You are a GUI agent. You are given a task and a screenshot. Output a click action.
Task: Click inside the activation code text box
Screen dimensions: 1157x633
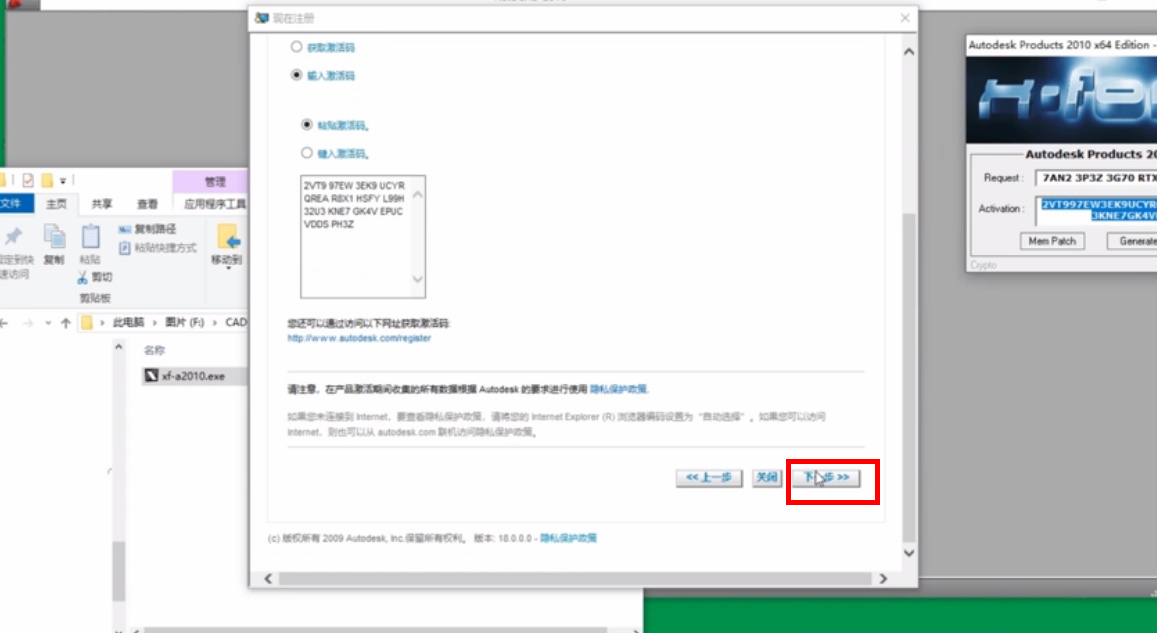pyautogui.click(x=356, y=237)
